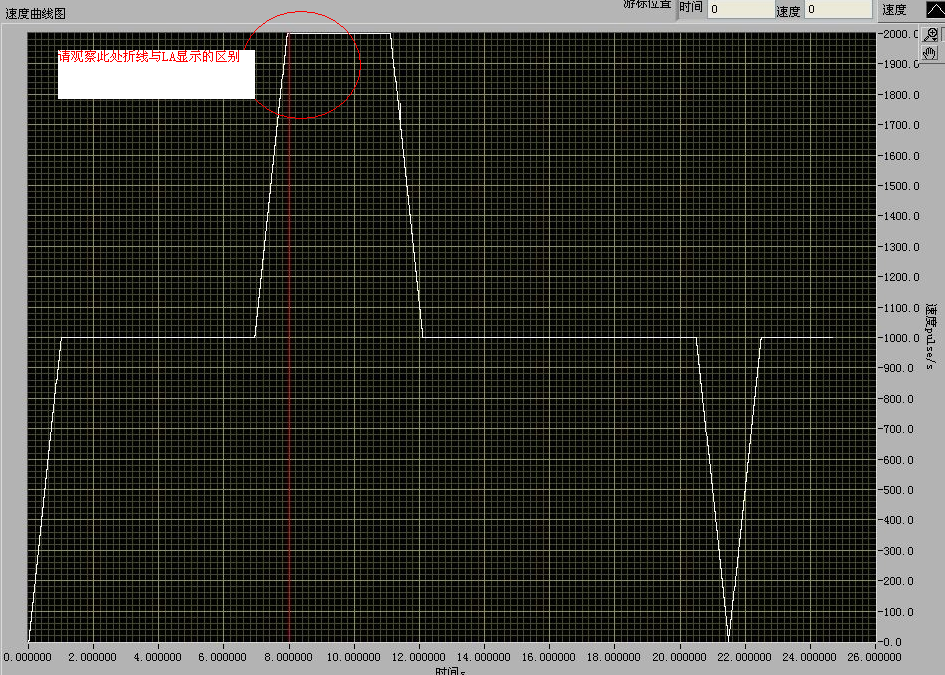Click the 20.000000 X-axis scale marker

[x=679, y=657]
